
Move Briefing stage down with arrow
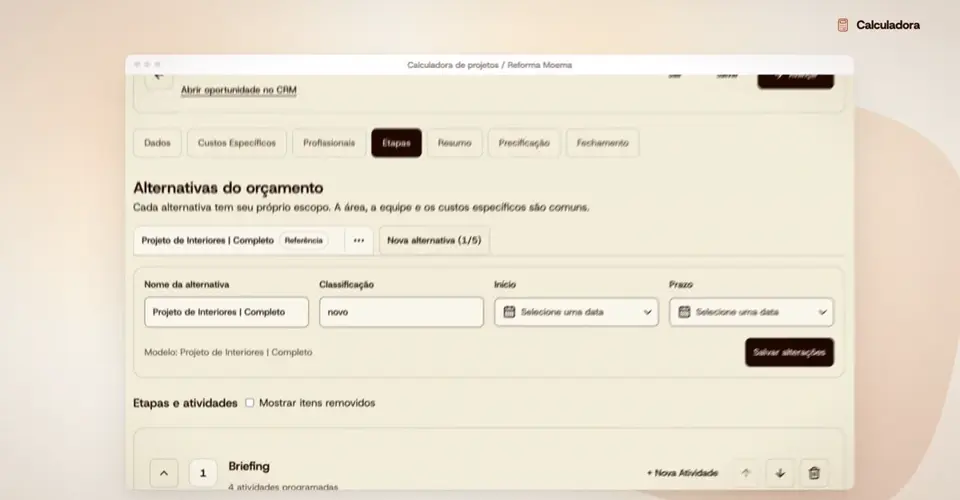(x=780, y=473)
